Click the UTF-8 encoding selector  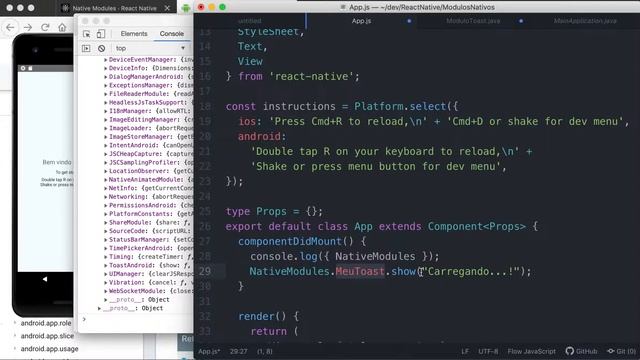coord(488,351)
